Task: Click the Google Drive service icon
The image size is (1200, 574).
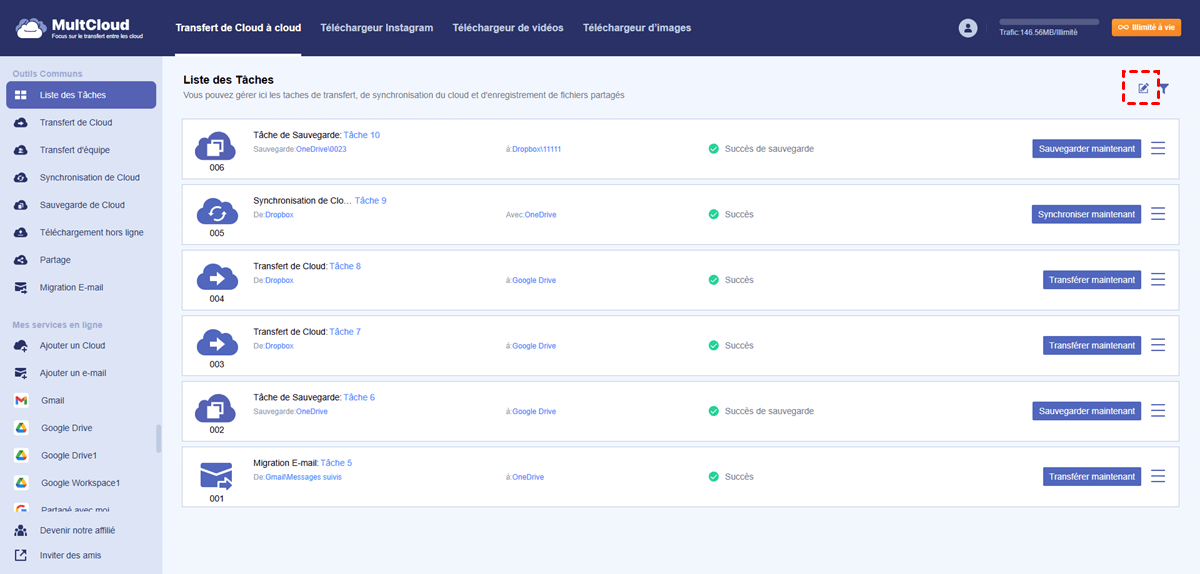Action: pyautogui.click(x=21, y=428)
